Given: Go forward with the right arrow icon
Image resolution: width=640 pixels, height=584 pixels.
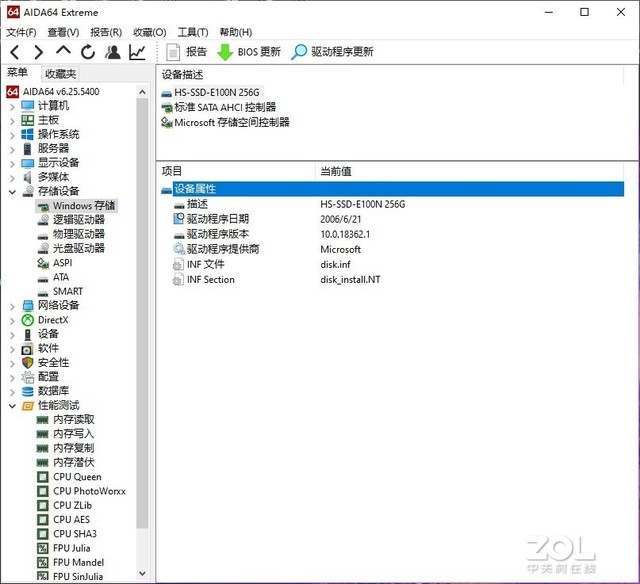Looking at the screenshot, I should (38, 52).
